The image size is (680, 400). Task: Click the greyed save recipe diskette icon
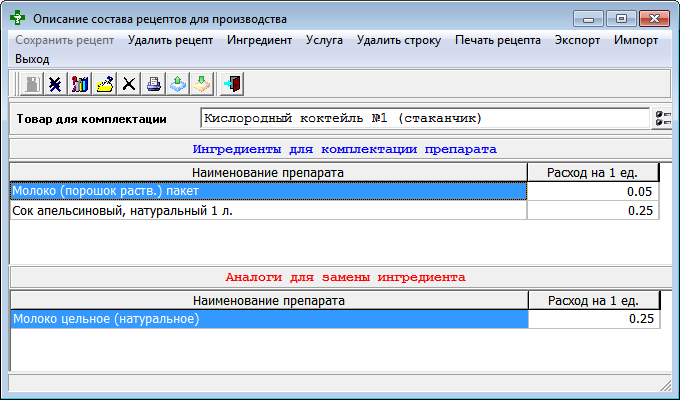coord(32,84)
